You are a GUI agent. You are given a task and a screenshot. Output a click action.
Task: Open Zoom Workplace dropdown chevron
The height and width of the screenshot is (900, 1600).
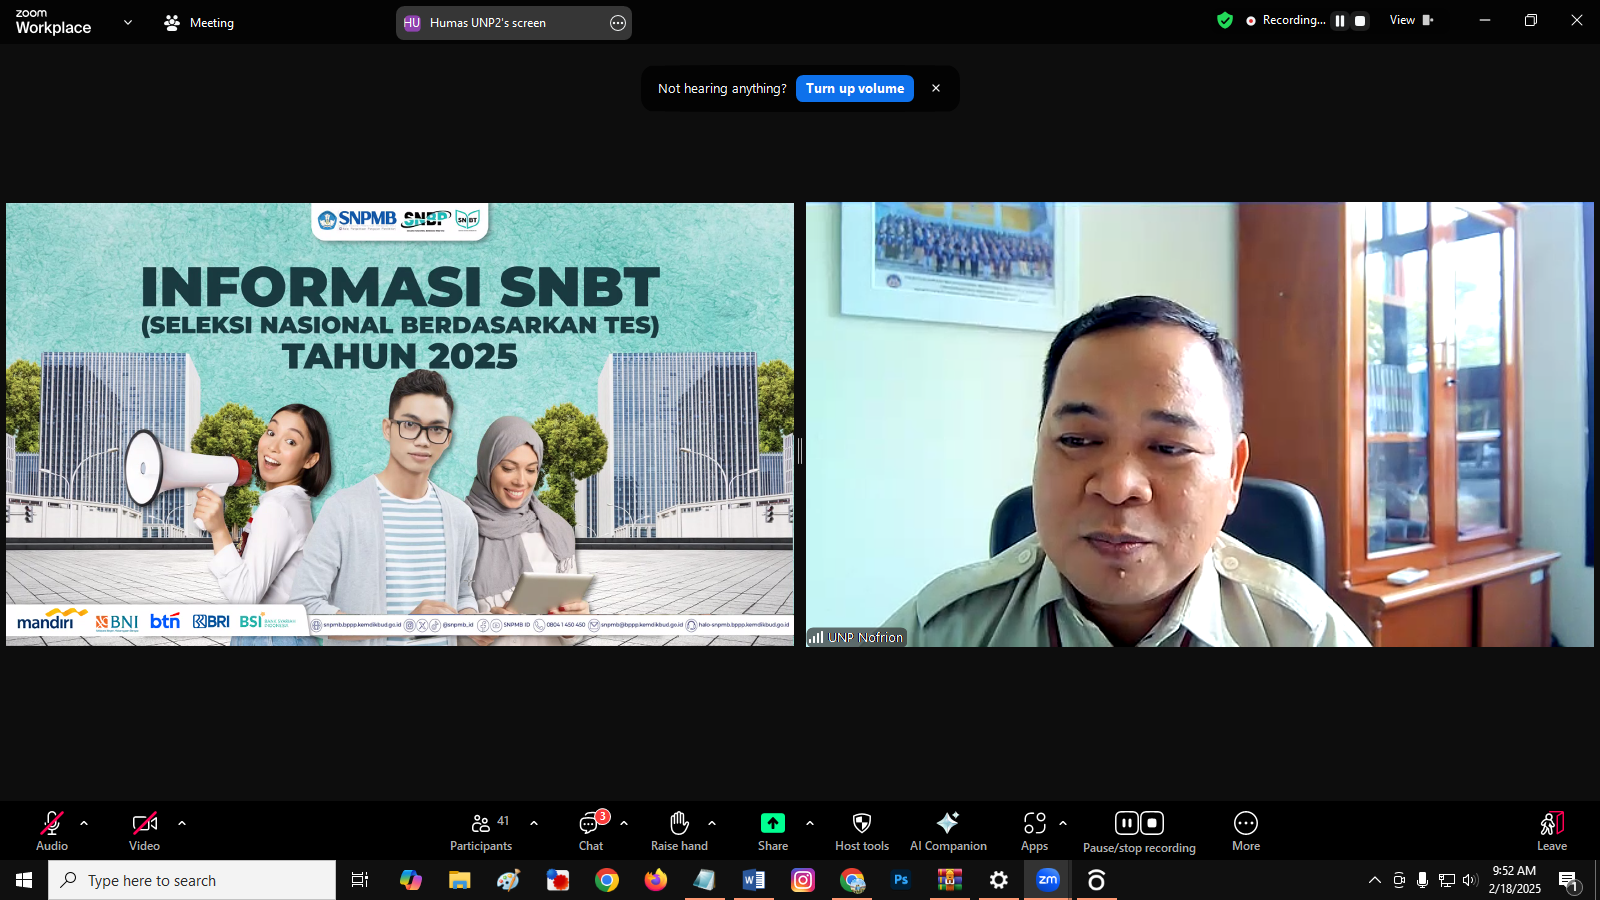point(128,22)
